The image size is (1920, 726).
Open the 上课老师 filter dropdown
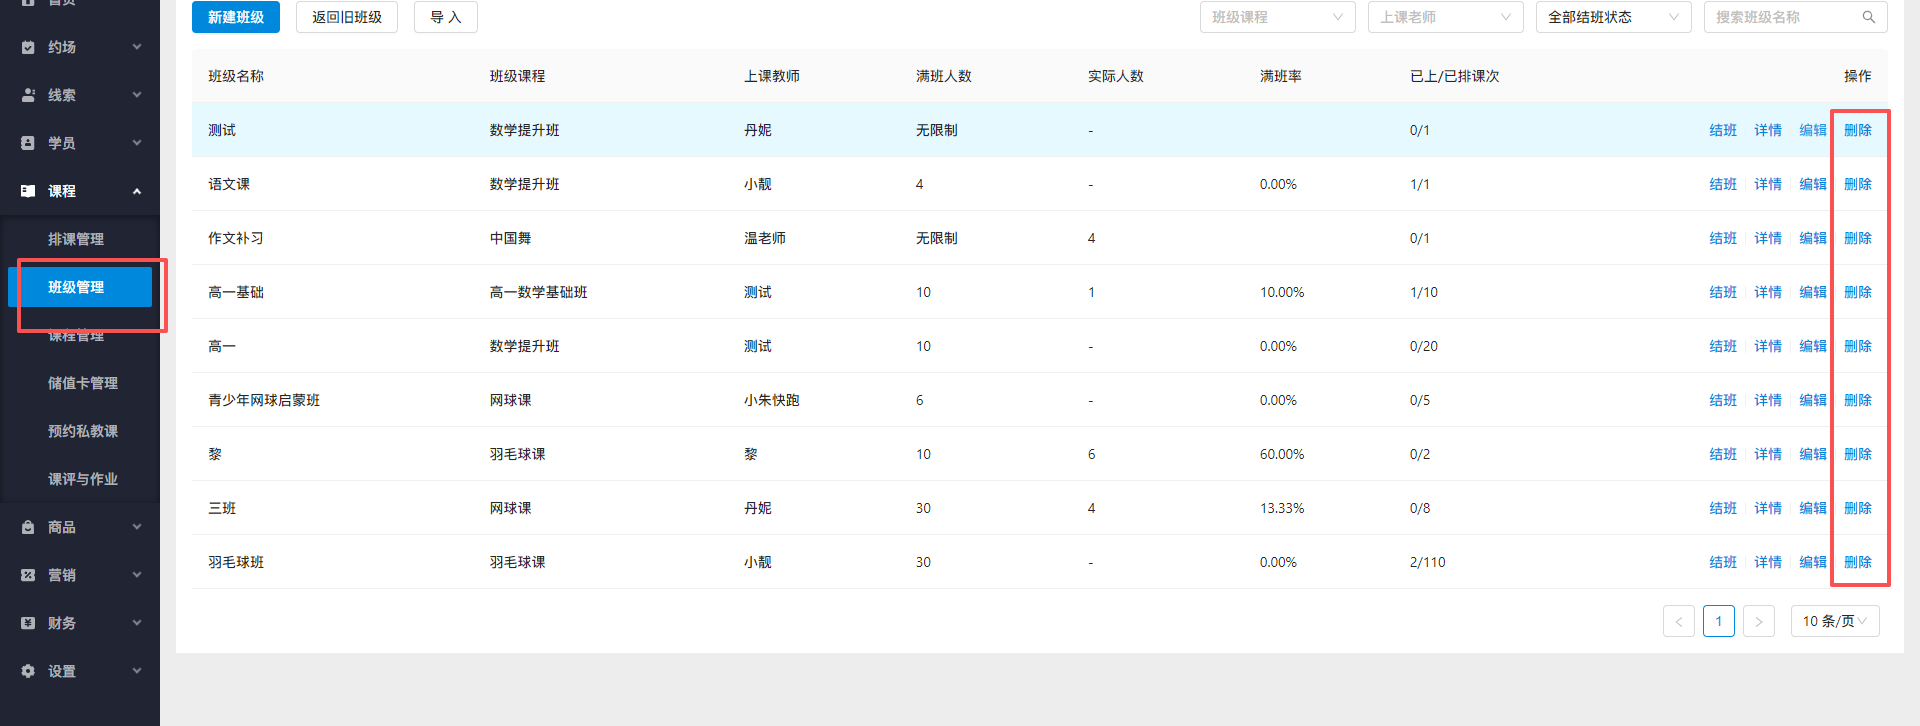click(1445, 17)
